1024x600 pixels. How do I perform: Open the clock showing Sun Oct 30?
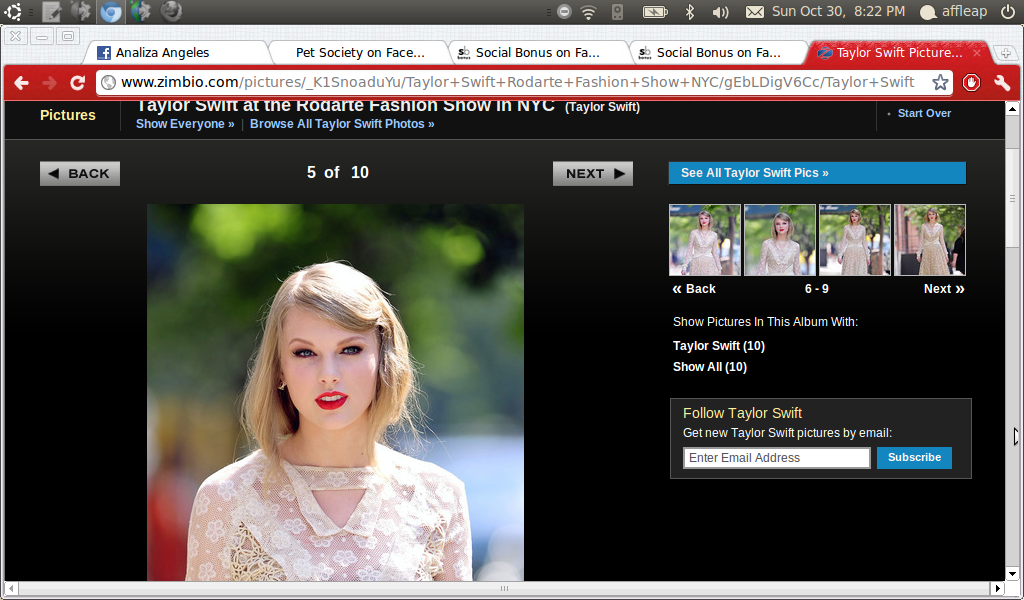[x=839, y=11]
